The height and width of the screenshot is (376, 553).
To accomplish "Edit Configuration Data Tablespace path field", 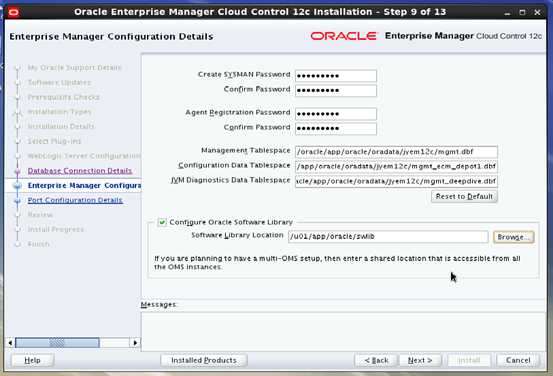I will coord(396,166).
